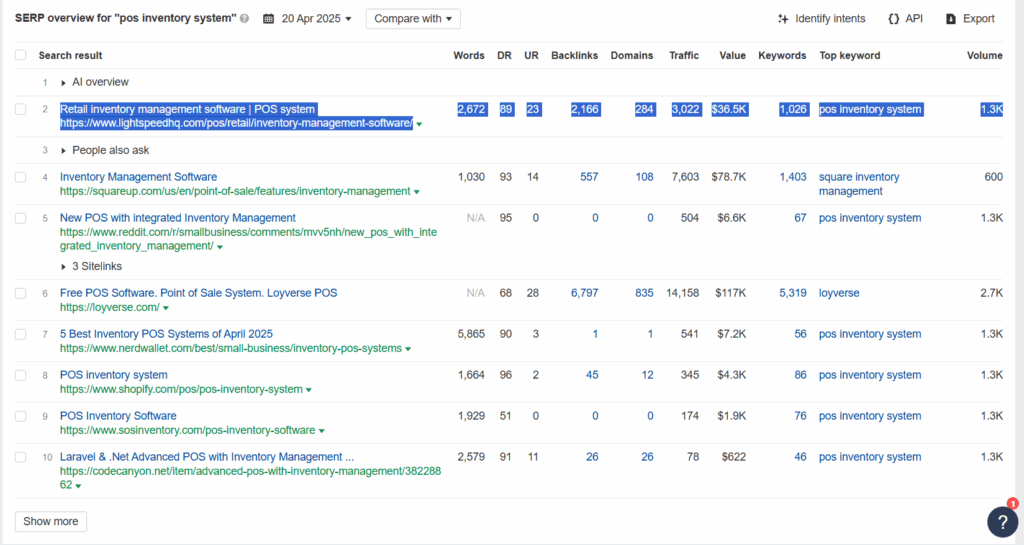The image size is (1024, 545).
Task: Click the Export button label
Action: (x=979, y=19)
